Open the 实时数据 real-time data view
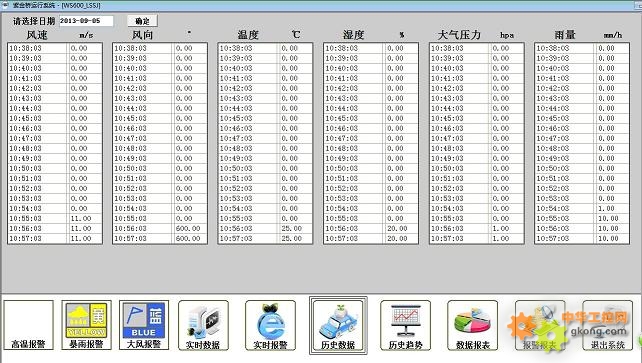This screenshot has height=363, width=642. [203, 325]
